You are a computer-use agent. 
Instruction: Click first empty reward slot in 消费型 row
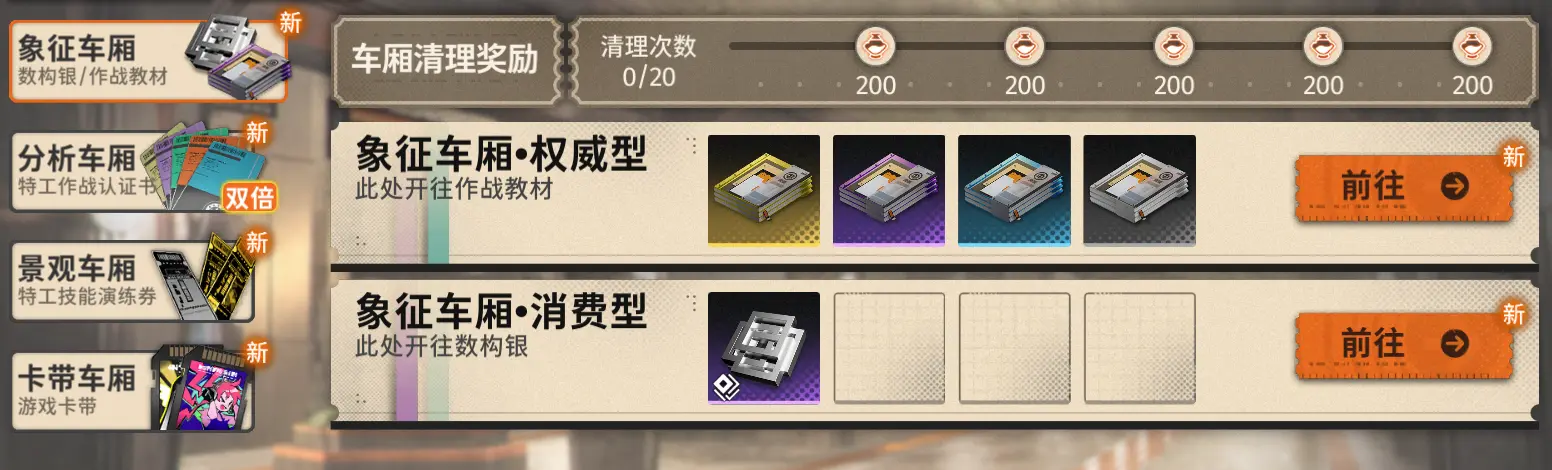[x=889, y=348]
